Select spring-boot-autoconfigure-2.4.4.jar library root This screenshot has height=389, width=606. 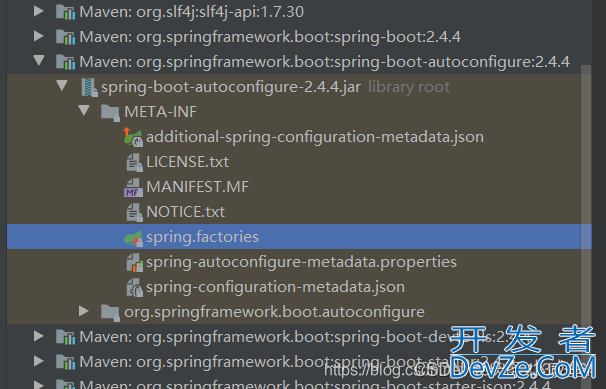point(275,87)
